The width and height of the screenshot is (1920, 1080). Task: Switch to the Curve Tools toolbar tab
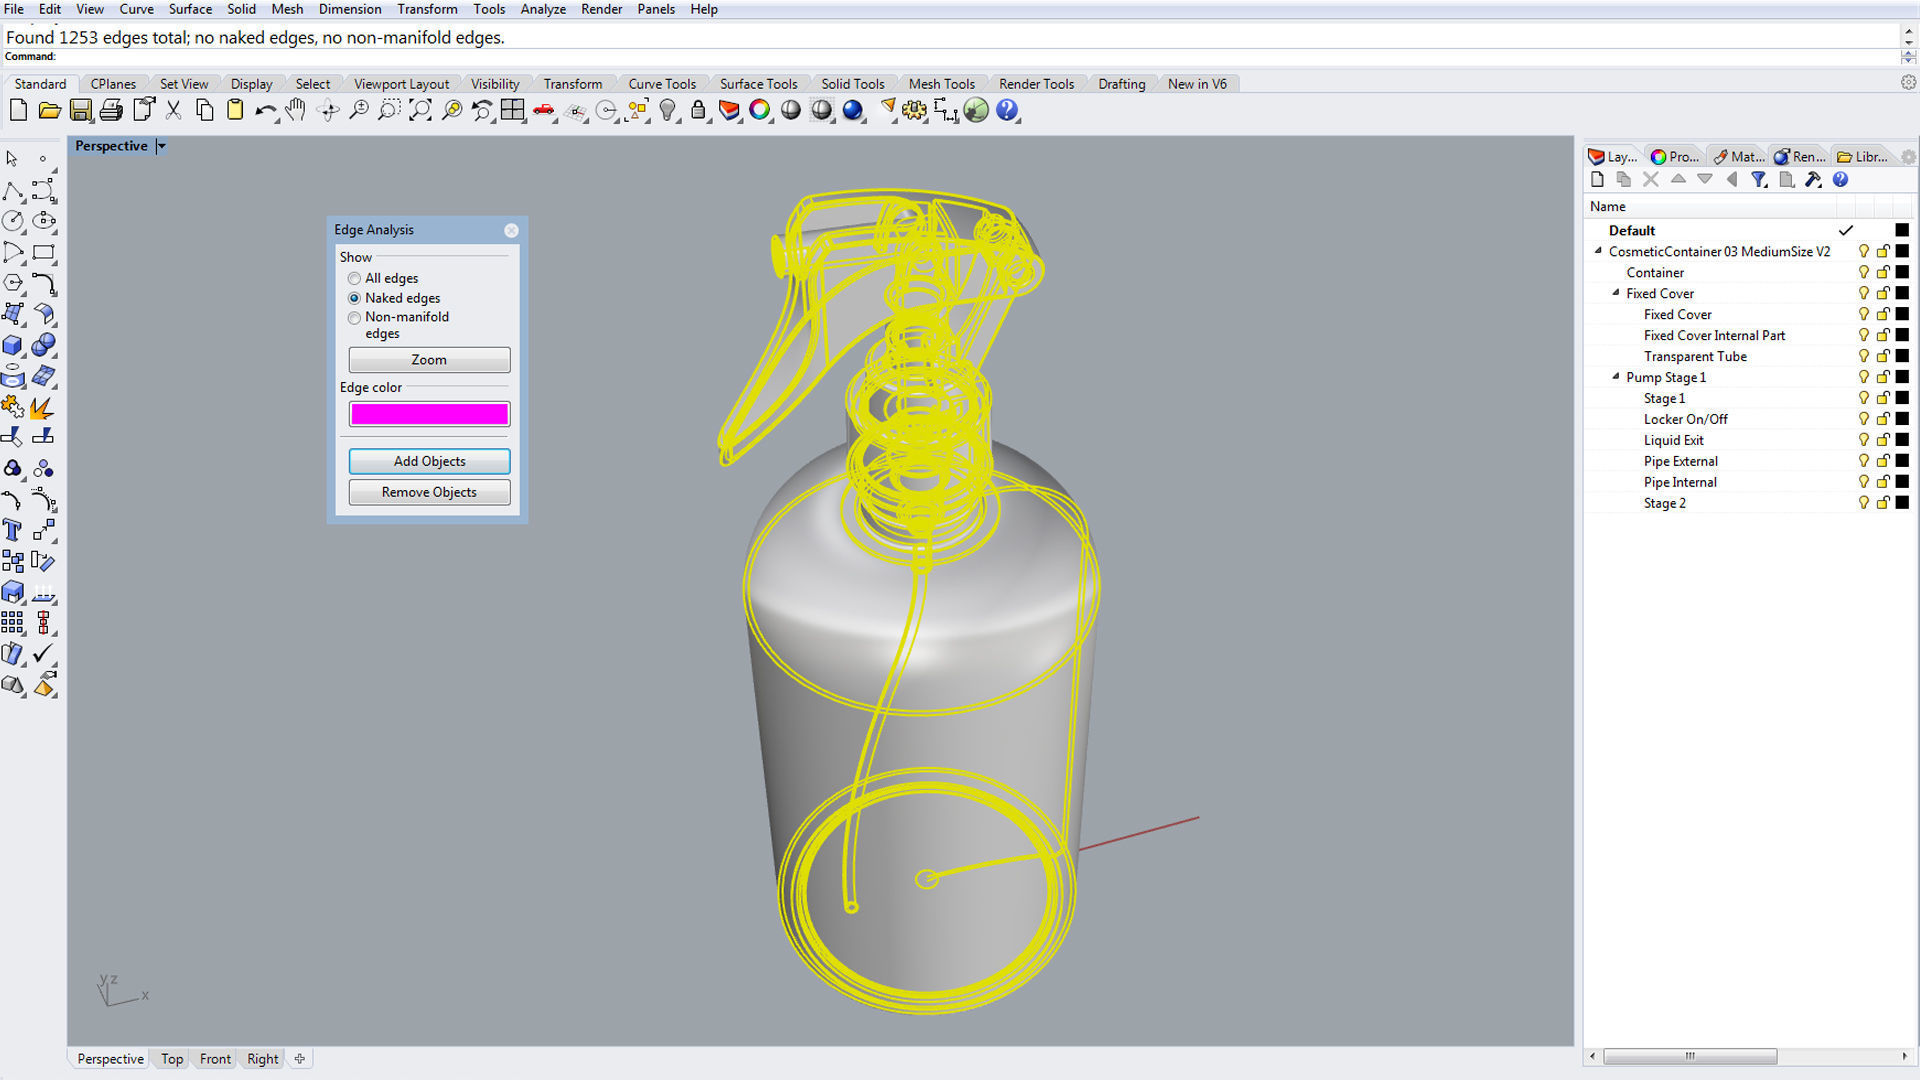point(662,84)
